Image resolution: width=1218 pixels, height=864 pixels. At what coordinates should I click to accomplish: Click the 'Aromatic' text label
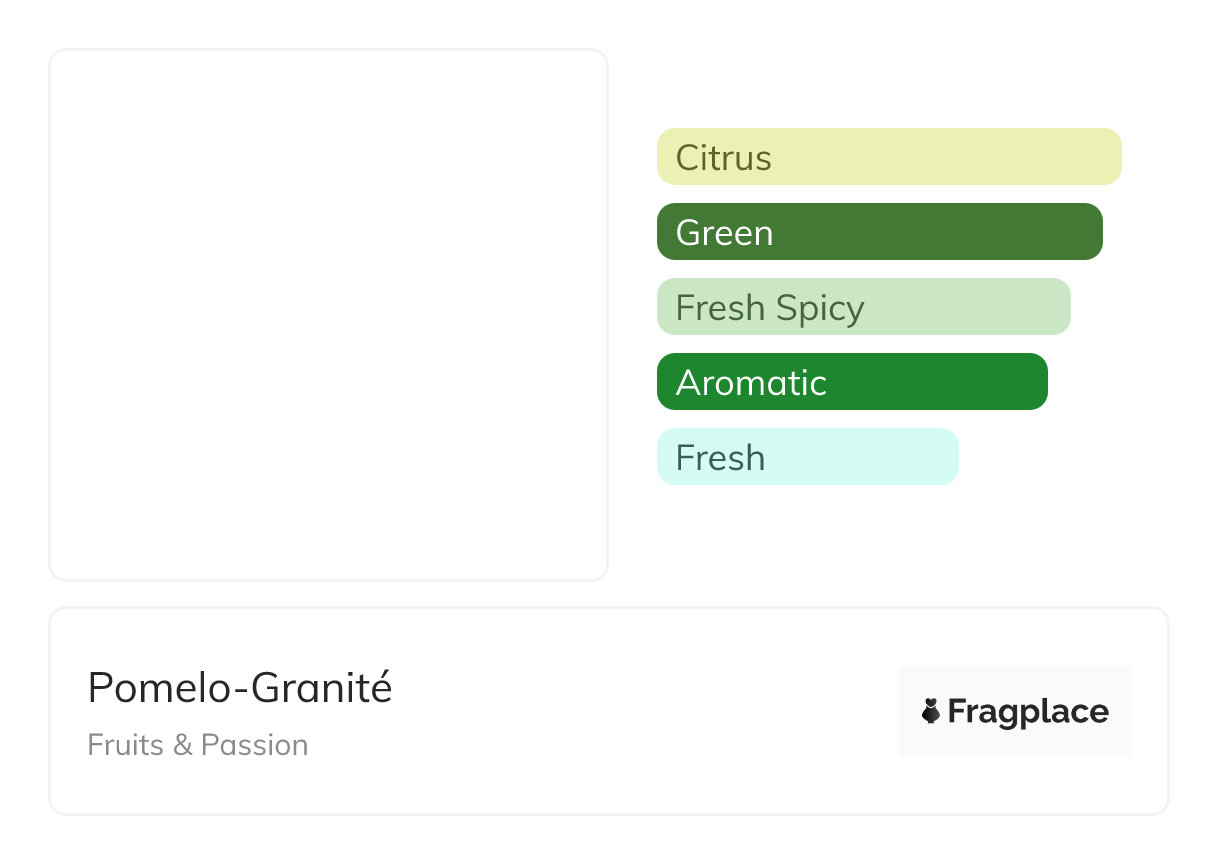click(751, 383)
